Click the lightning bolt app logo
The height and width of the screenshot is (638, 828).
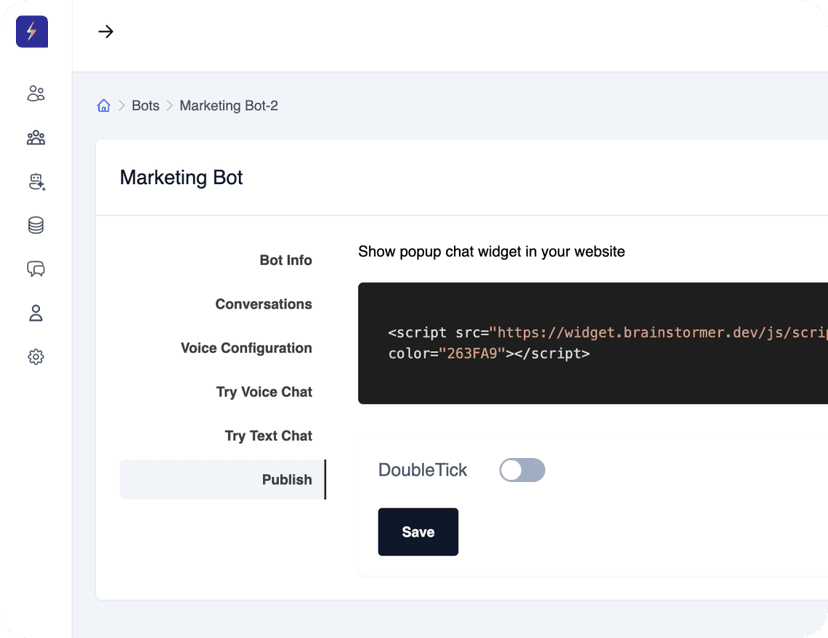pos(31,31)
